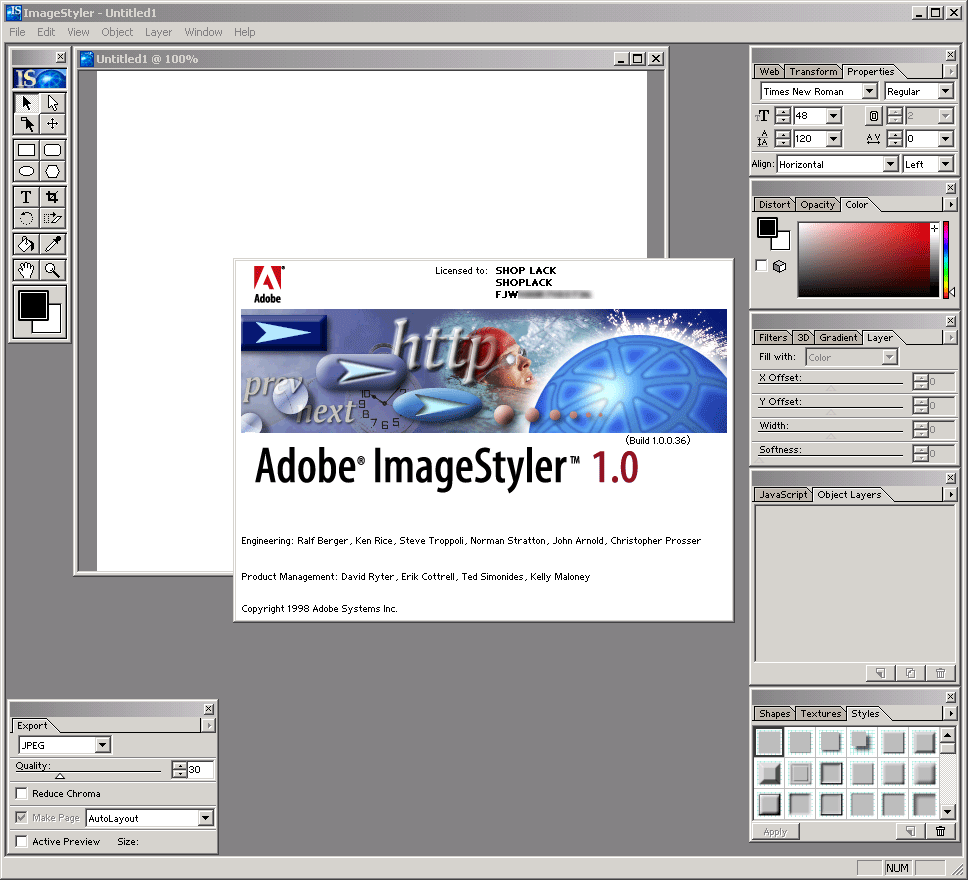
Task: Switch to the Transform tab
Action: point(813,72)
